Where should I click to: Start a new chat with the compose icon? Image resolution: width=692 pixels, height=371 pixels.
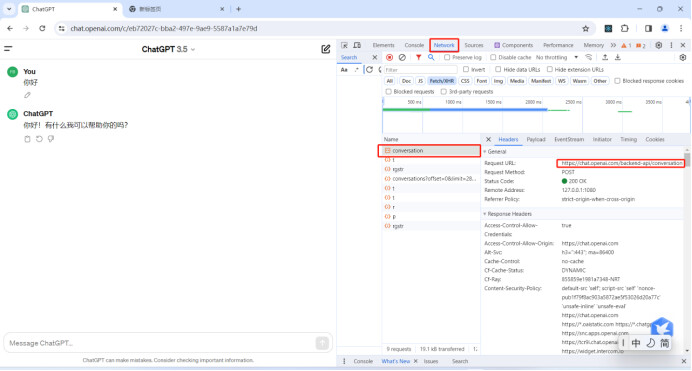coord(326,49)
